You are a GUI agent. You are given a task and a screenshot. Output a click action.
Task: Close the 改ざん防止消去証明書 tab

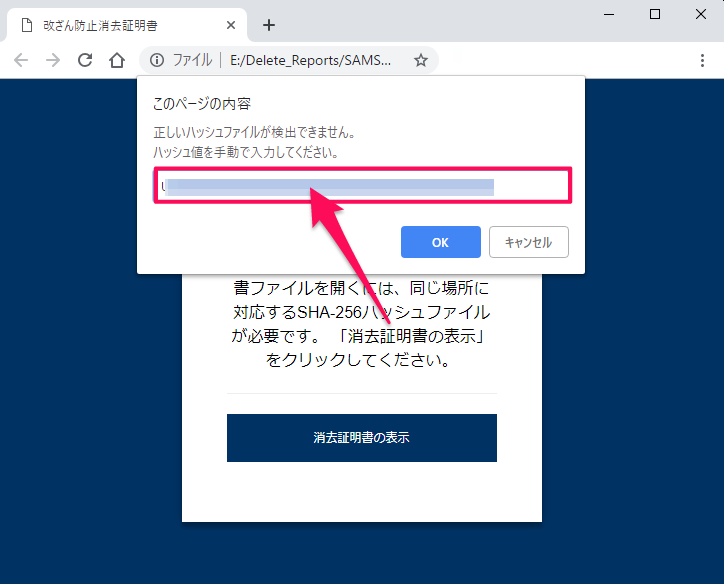pyautogui.click(x=229, y=25)
